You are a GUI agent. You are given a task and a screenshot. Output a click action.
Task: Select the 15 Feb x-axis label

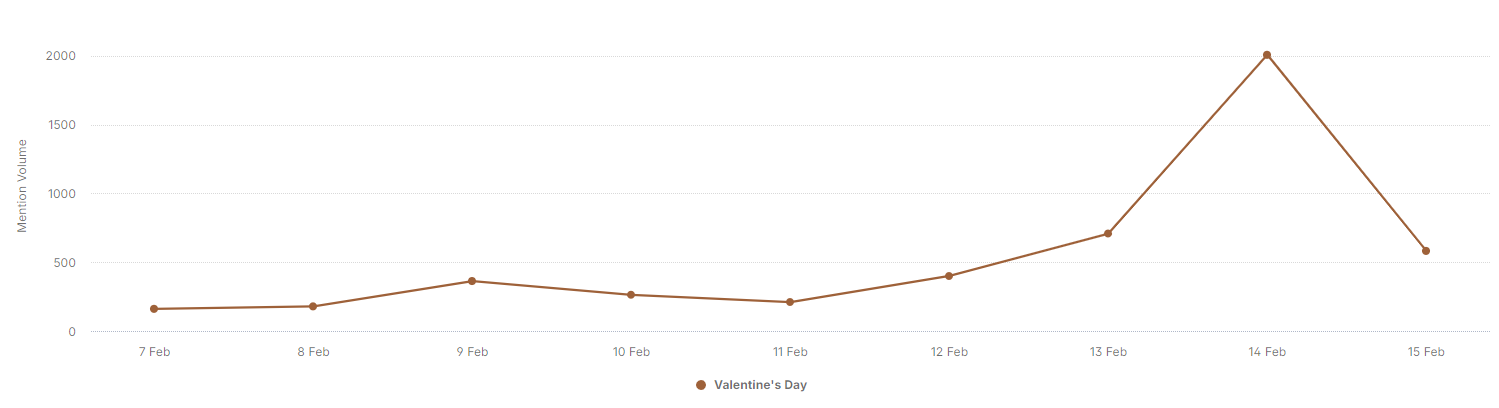(x=1426, y=352)
